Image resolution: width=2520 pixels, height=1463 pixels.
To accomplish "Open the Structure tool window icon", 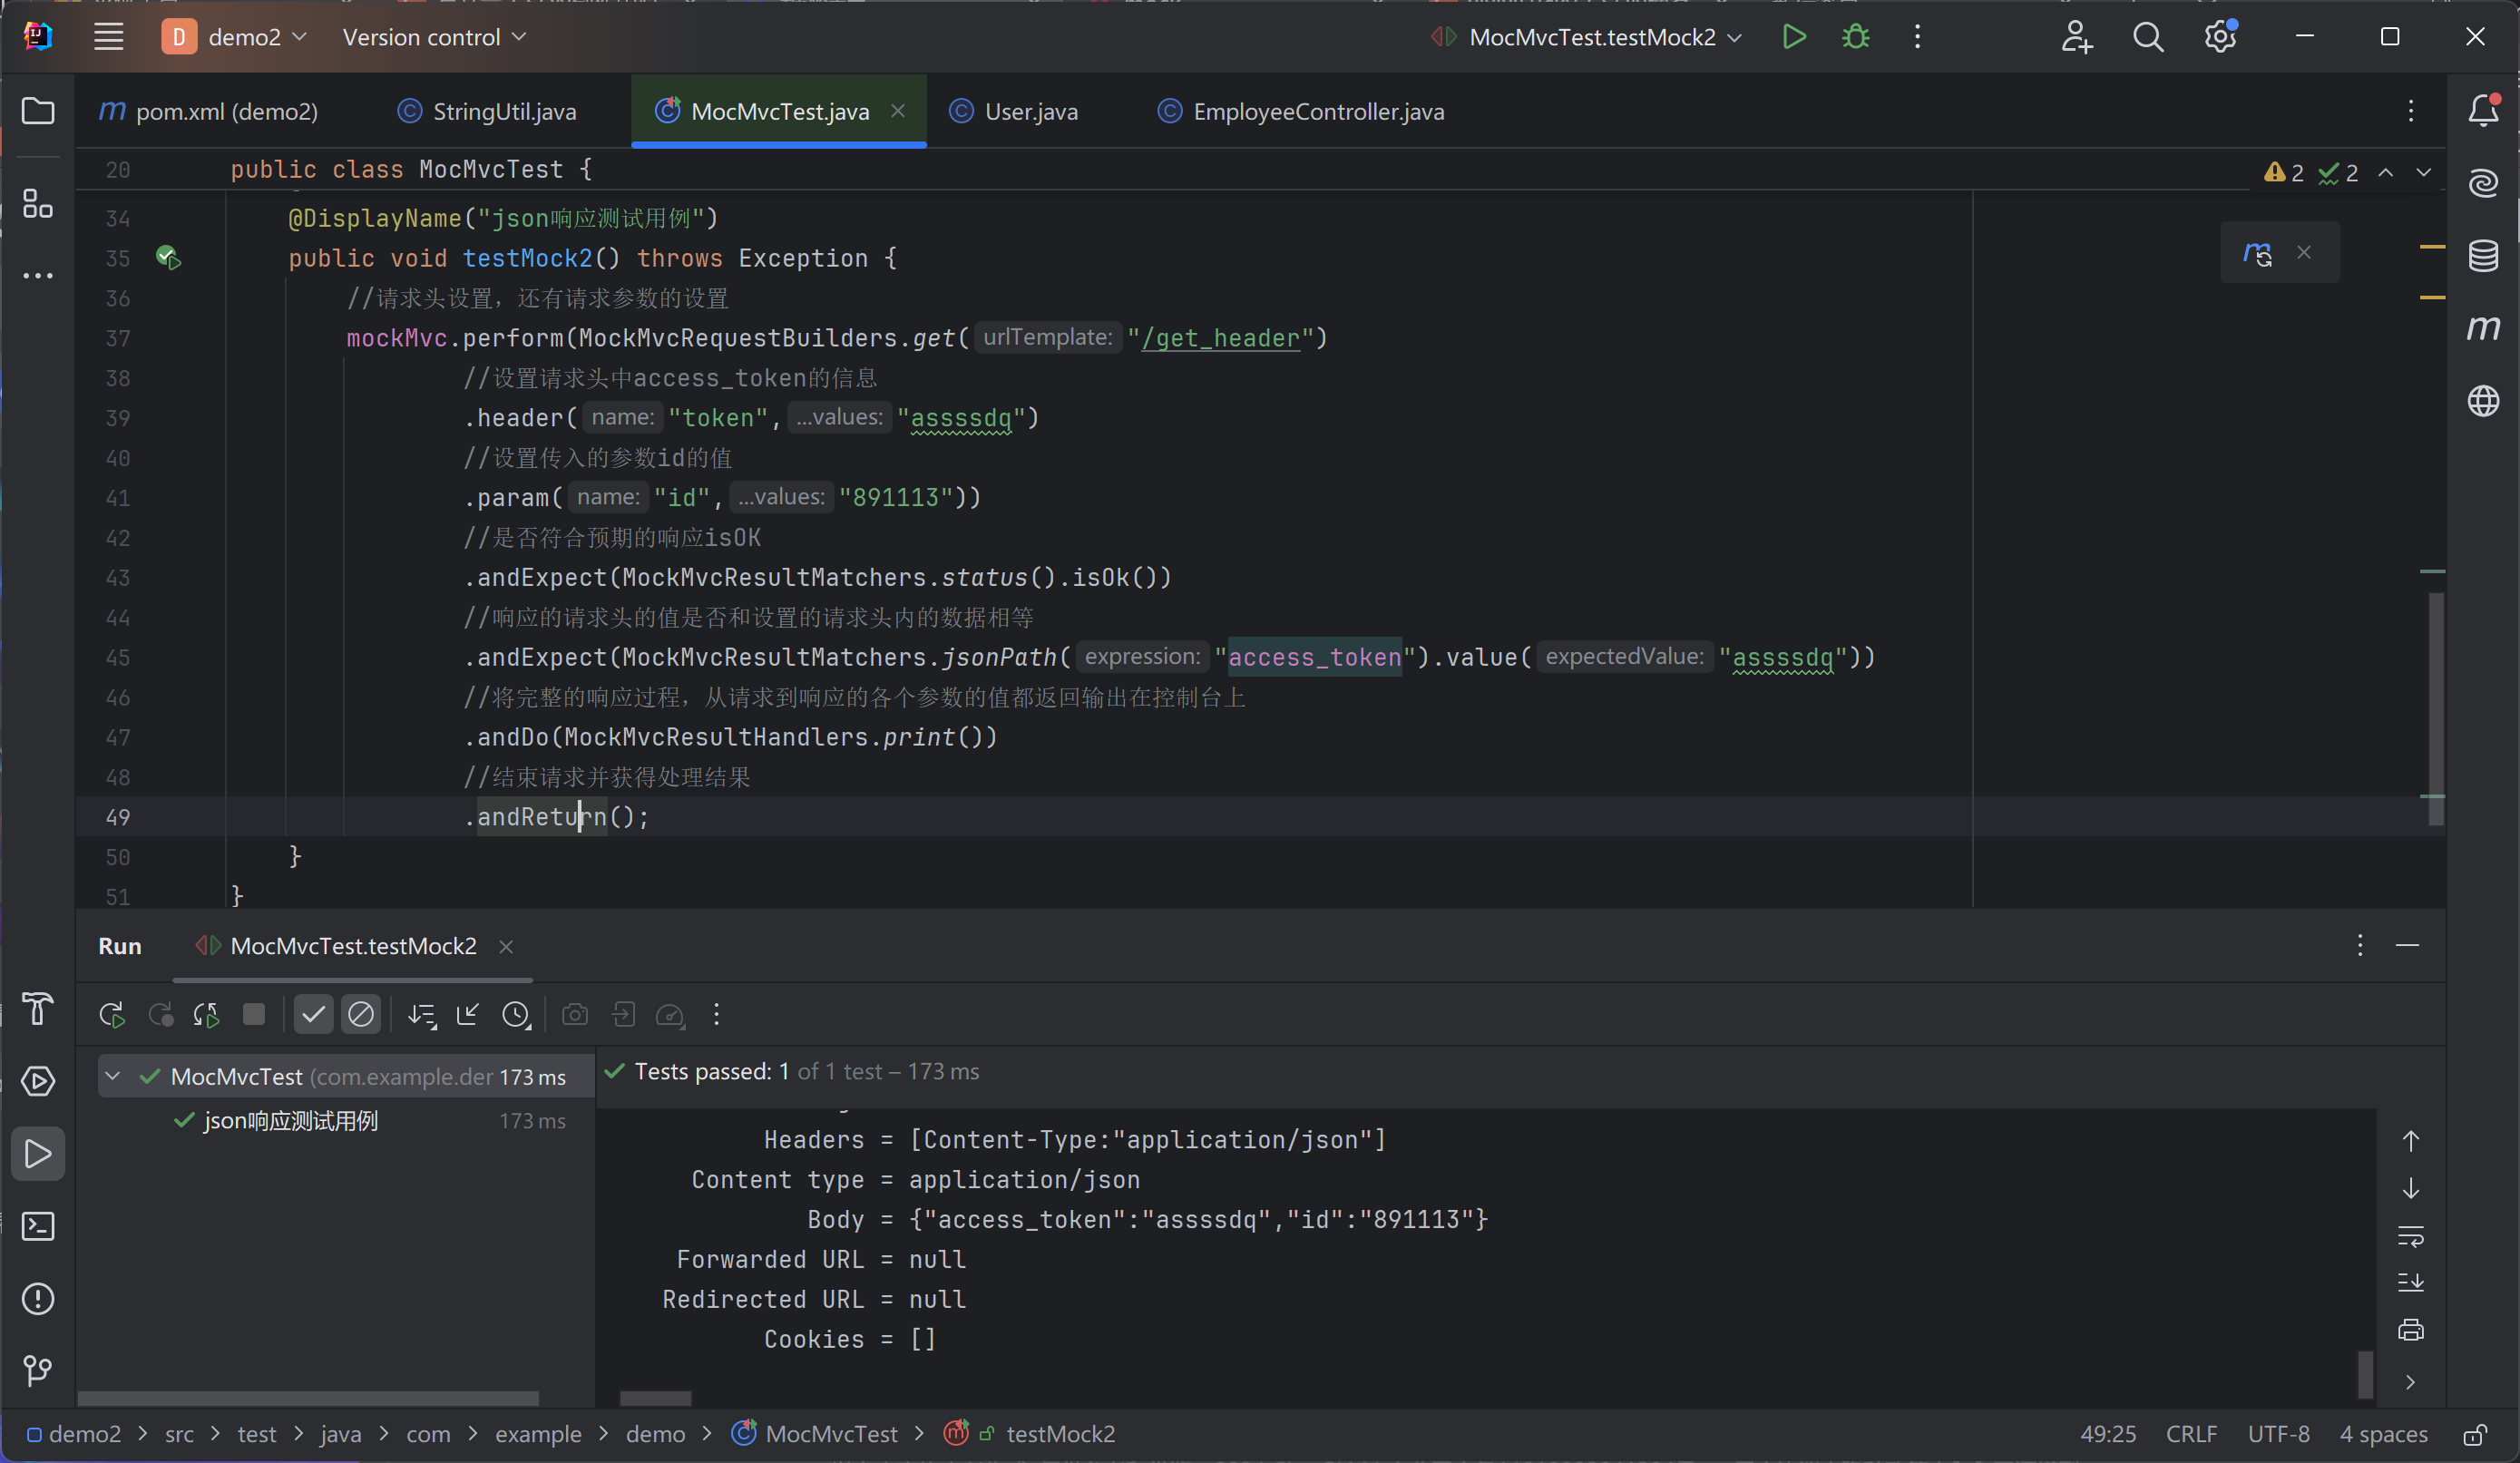I will (38, 205).
